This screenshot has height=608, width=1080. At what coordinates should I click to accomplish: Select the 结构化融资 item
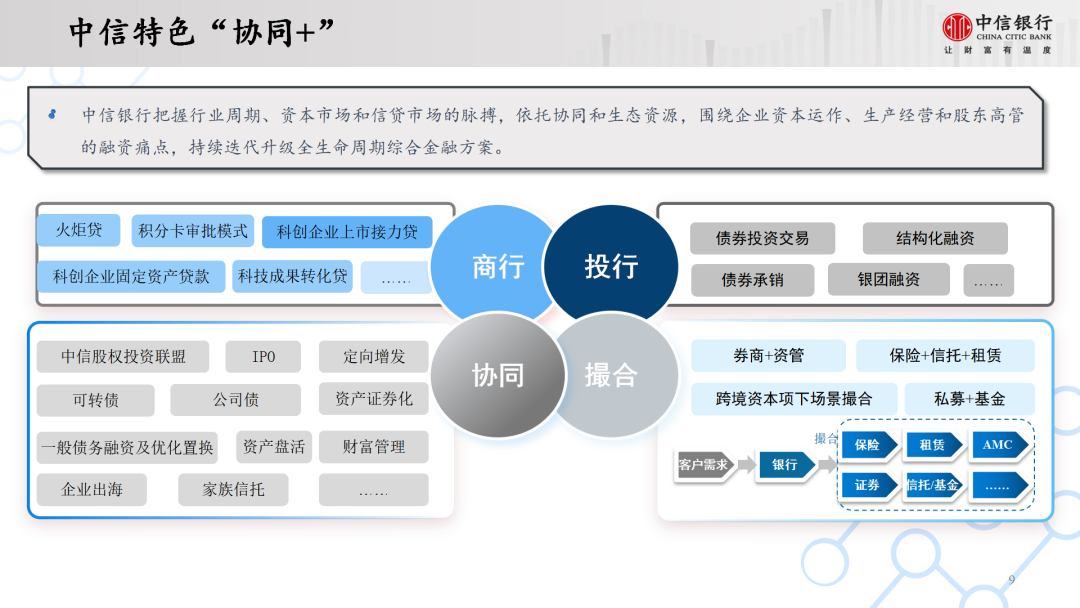point(935,238)
